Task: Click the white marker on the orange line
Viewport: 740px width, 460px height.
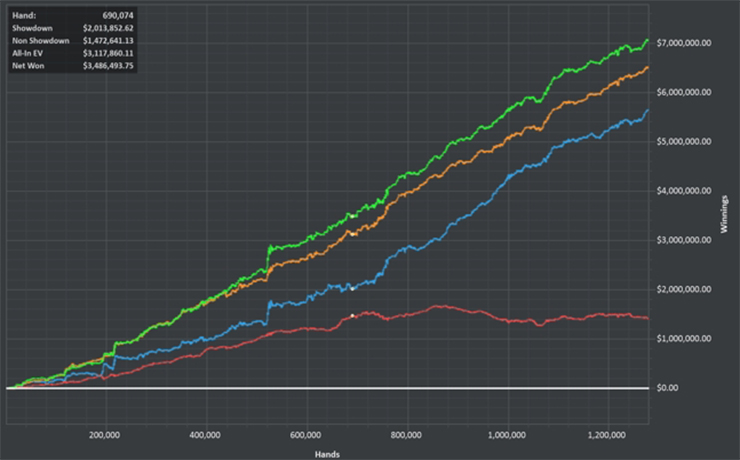Action: pos(353,234)
